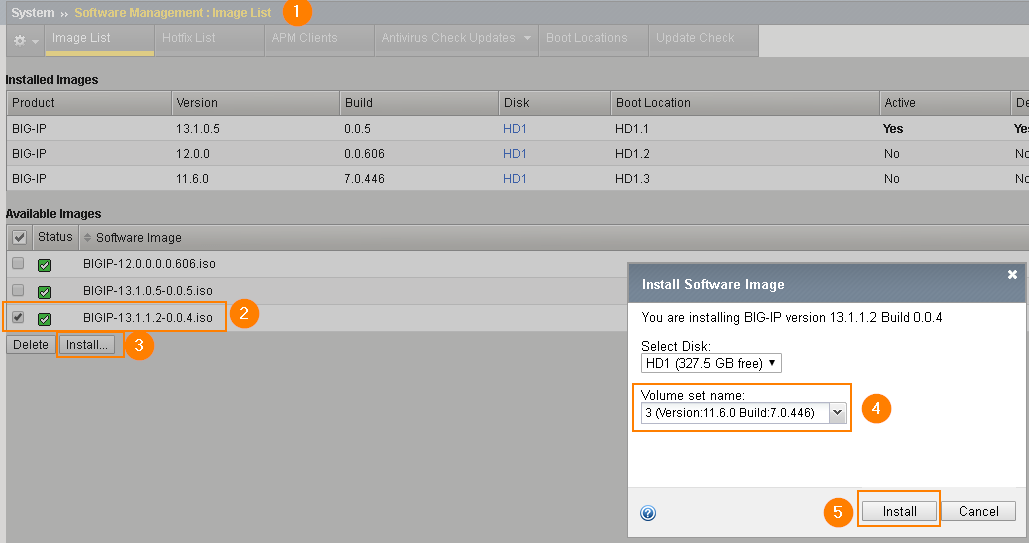This screenshot has height=543, width=1029.
Task: Click boot location HD1.3 cell
Action: (x=632, y=179)
